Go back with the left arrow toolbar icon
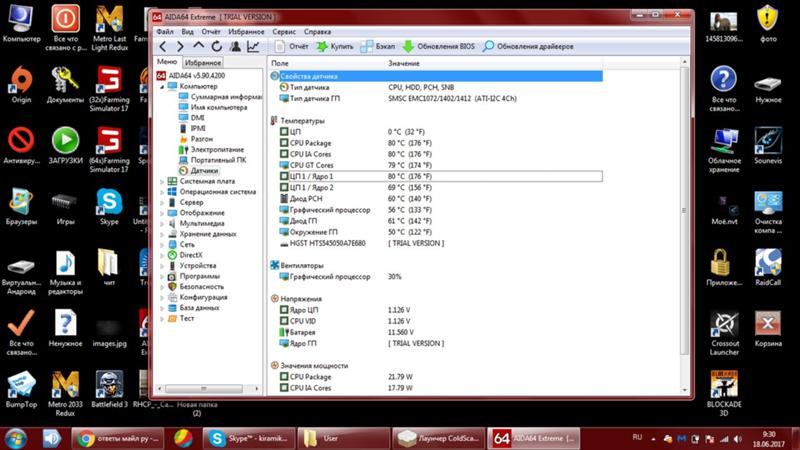This screenshot has height=450, width=800. [163, 46]
